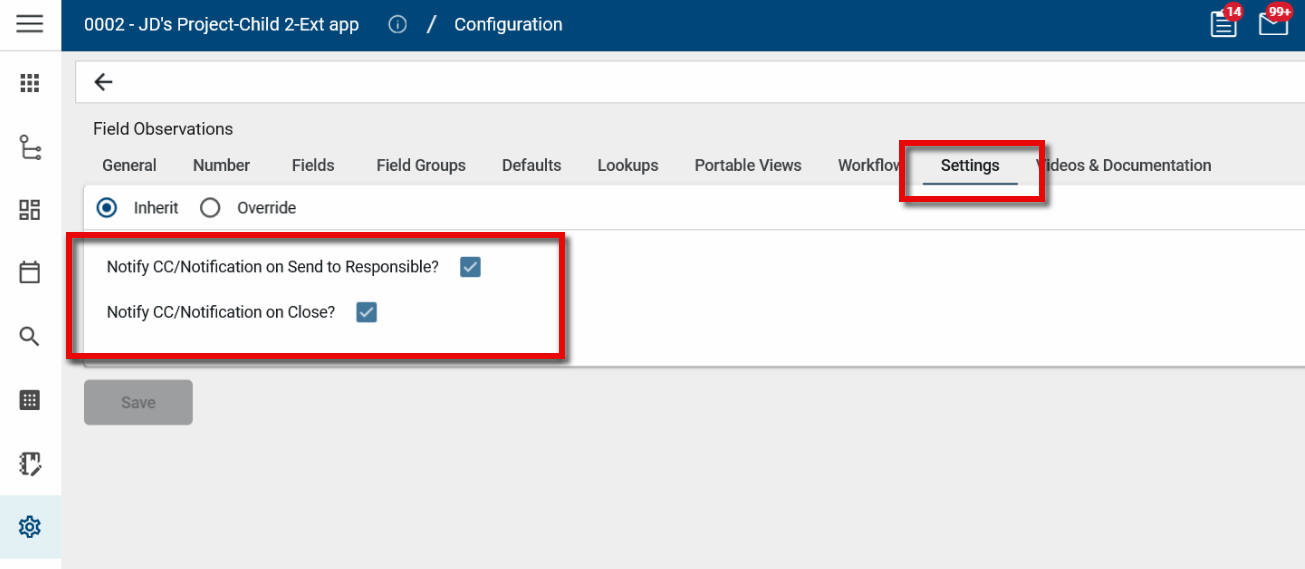Open the mail inbox icon with 99+ badge
The image size is (1305, 569).
(x=1273, y=24)
